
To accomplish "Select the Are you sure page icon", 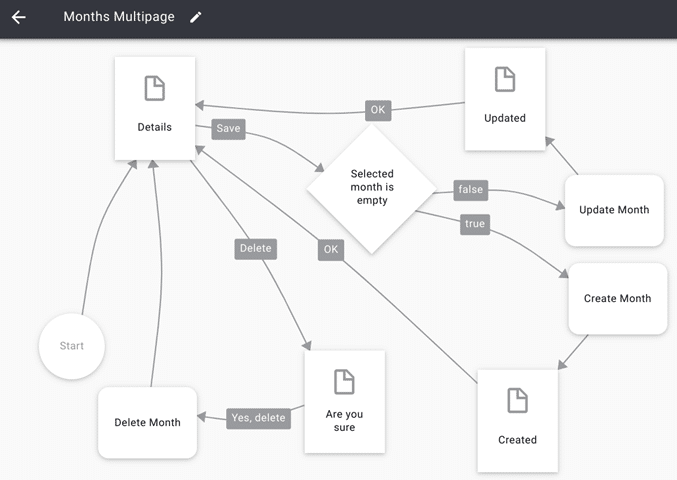I will tap(344, 382).
